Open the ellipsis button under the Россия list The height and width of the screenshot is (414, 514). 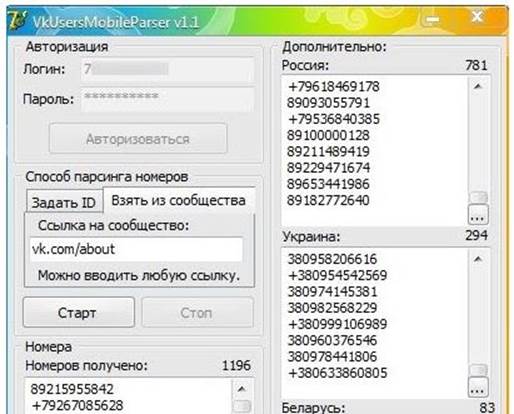click(478, 214)
